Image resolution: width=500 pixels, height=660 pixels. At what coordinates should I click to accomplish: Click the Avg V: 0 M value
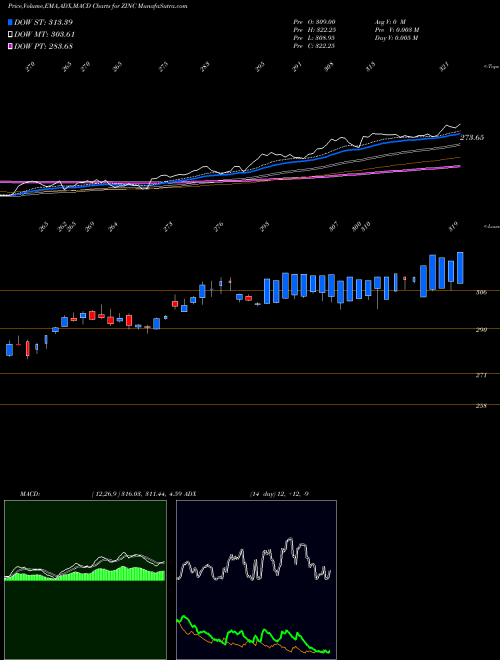click(390, 22)
